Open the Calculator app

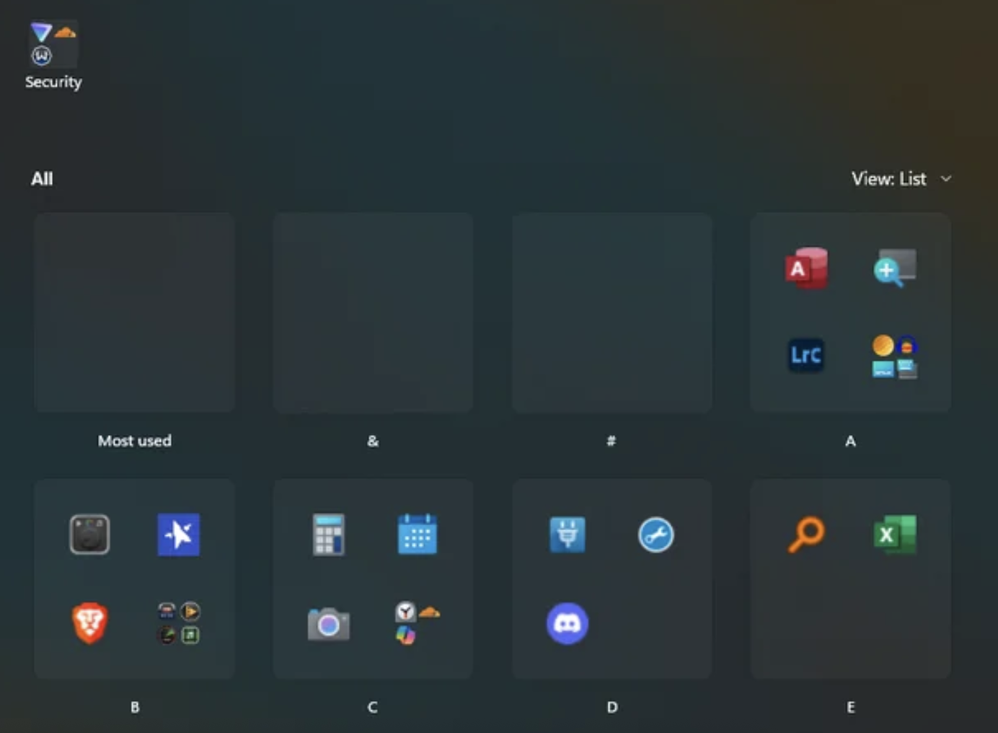(x=328, y=534)
